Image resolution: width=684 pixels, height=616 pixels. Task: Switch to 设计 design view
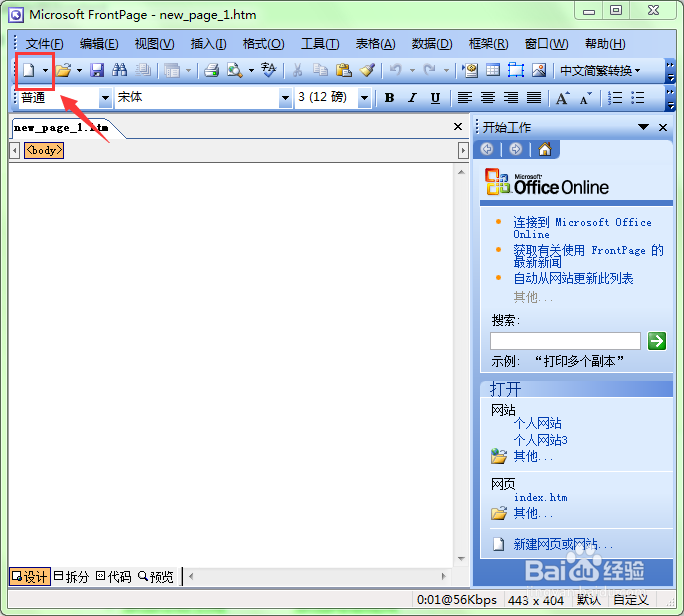pyautogui.click(x=30, y=576)
